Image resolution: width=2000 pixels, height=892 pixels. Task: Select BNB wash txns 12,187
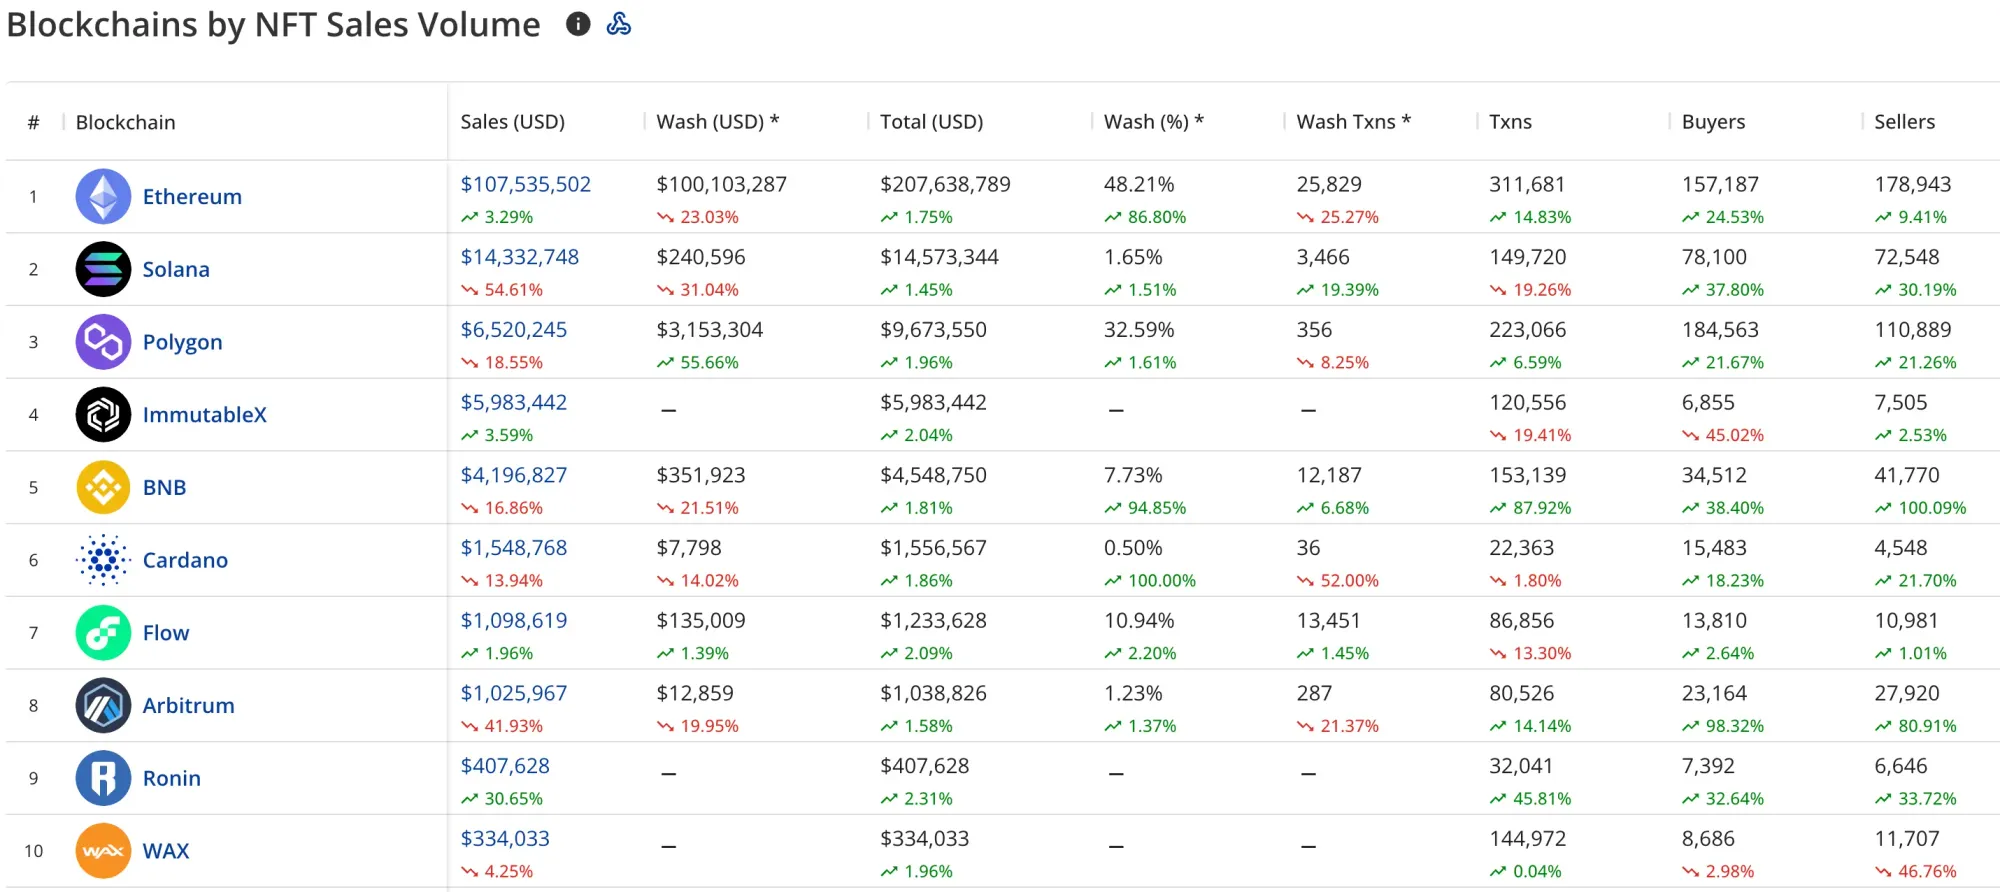tap(1329, 475)
